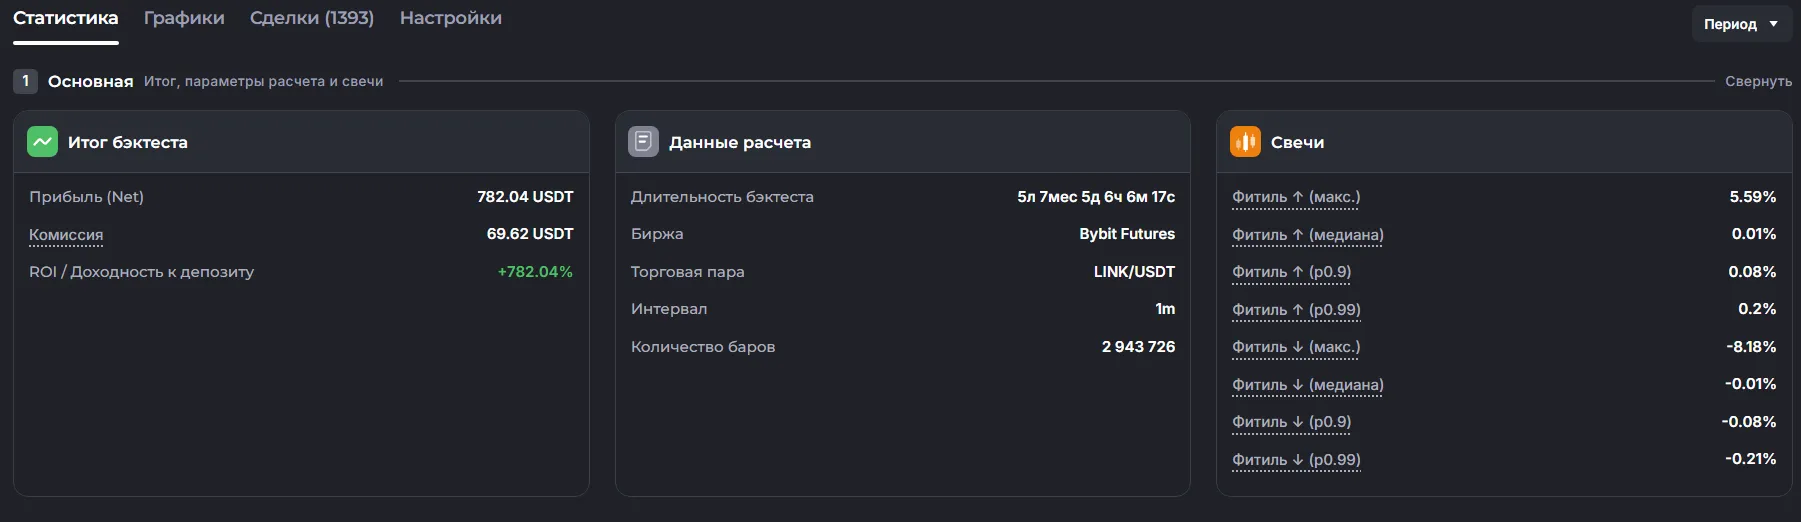Image resolution: width=1801 pixels, height=522 pixels.
Task: Click the Фитиль ↓ (макс.) label
Action: [1296, 347]
